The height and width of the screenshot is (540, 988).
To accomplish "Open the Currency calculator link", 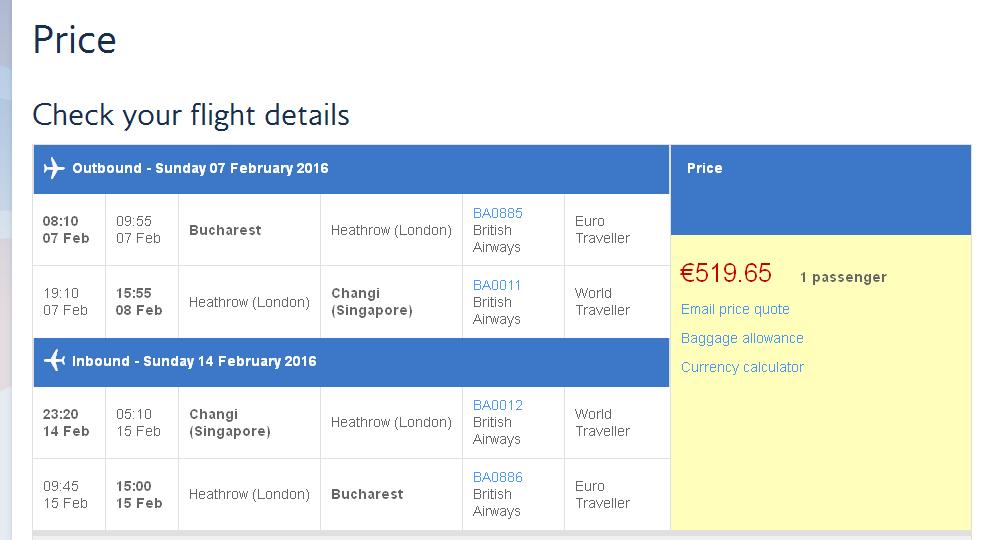I will (x=742, y=367).
